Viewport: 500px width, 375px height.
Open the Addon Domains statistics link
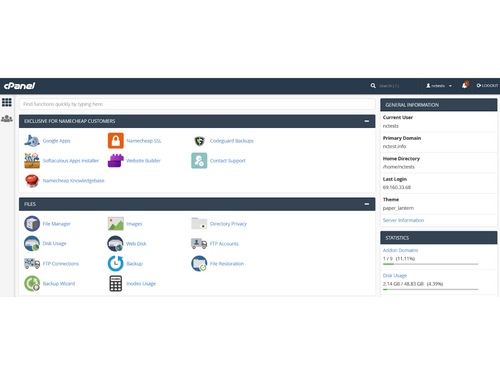click(400, 250)
